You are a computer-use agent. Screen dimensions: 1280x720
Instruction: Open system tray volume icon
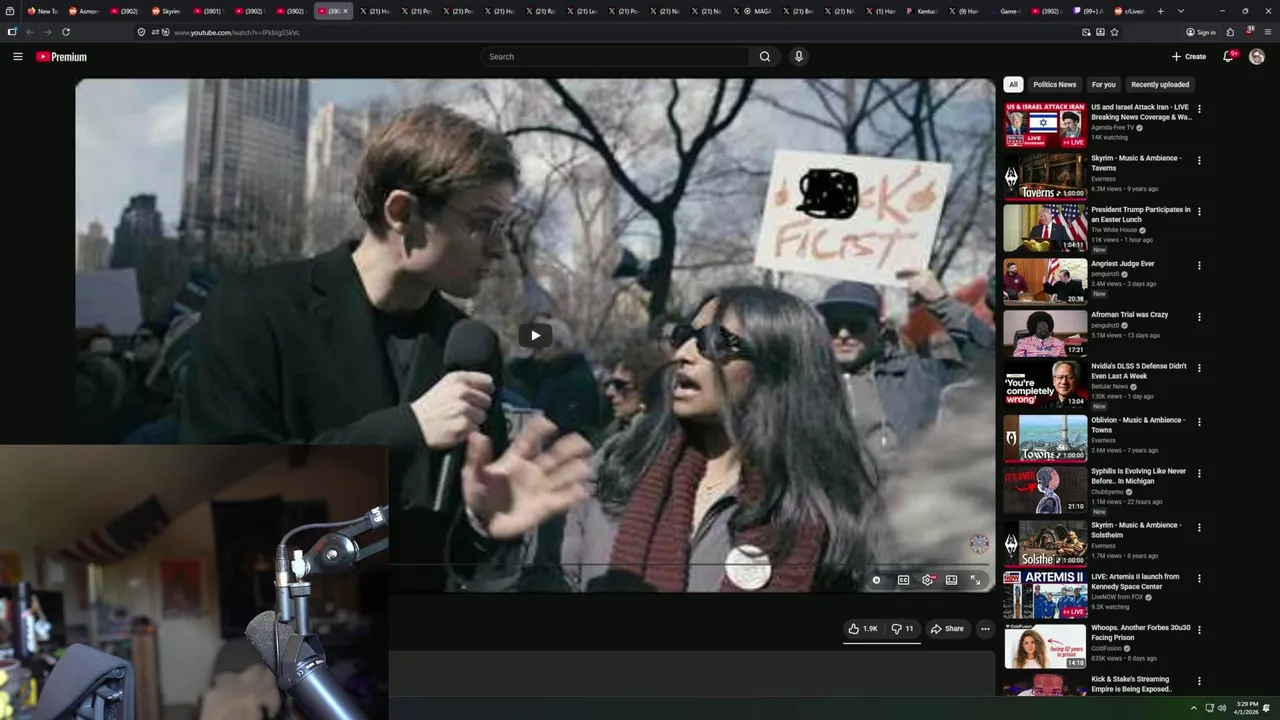coord(1222,708)
